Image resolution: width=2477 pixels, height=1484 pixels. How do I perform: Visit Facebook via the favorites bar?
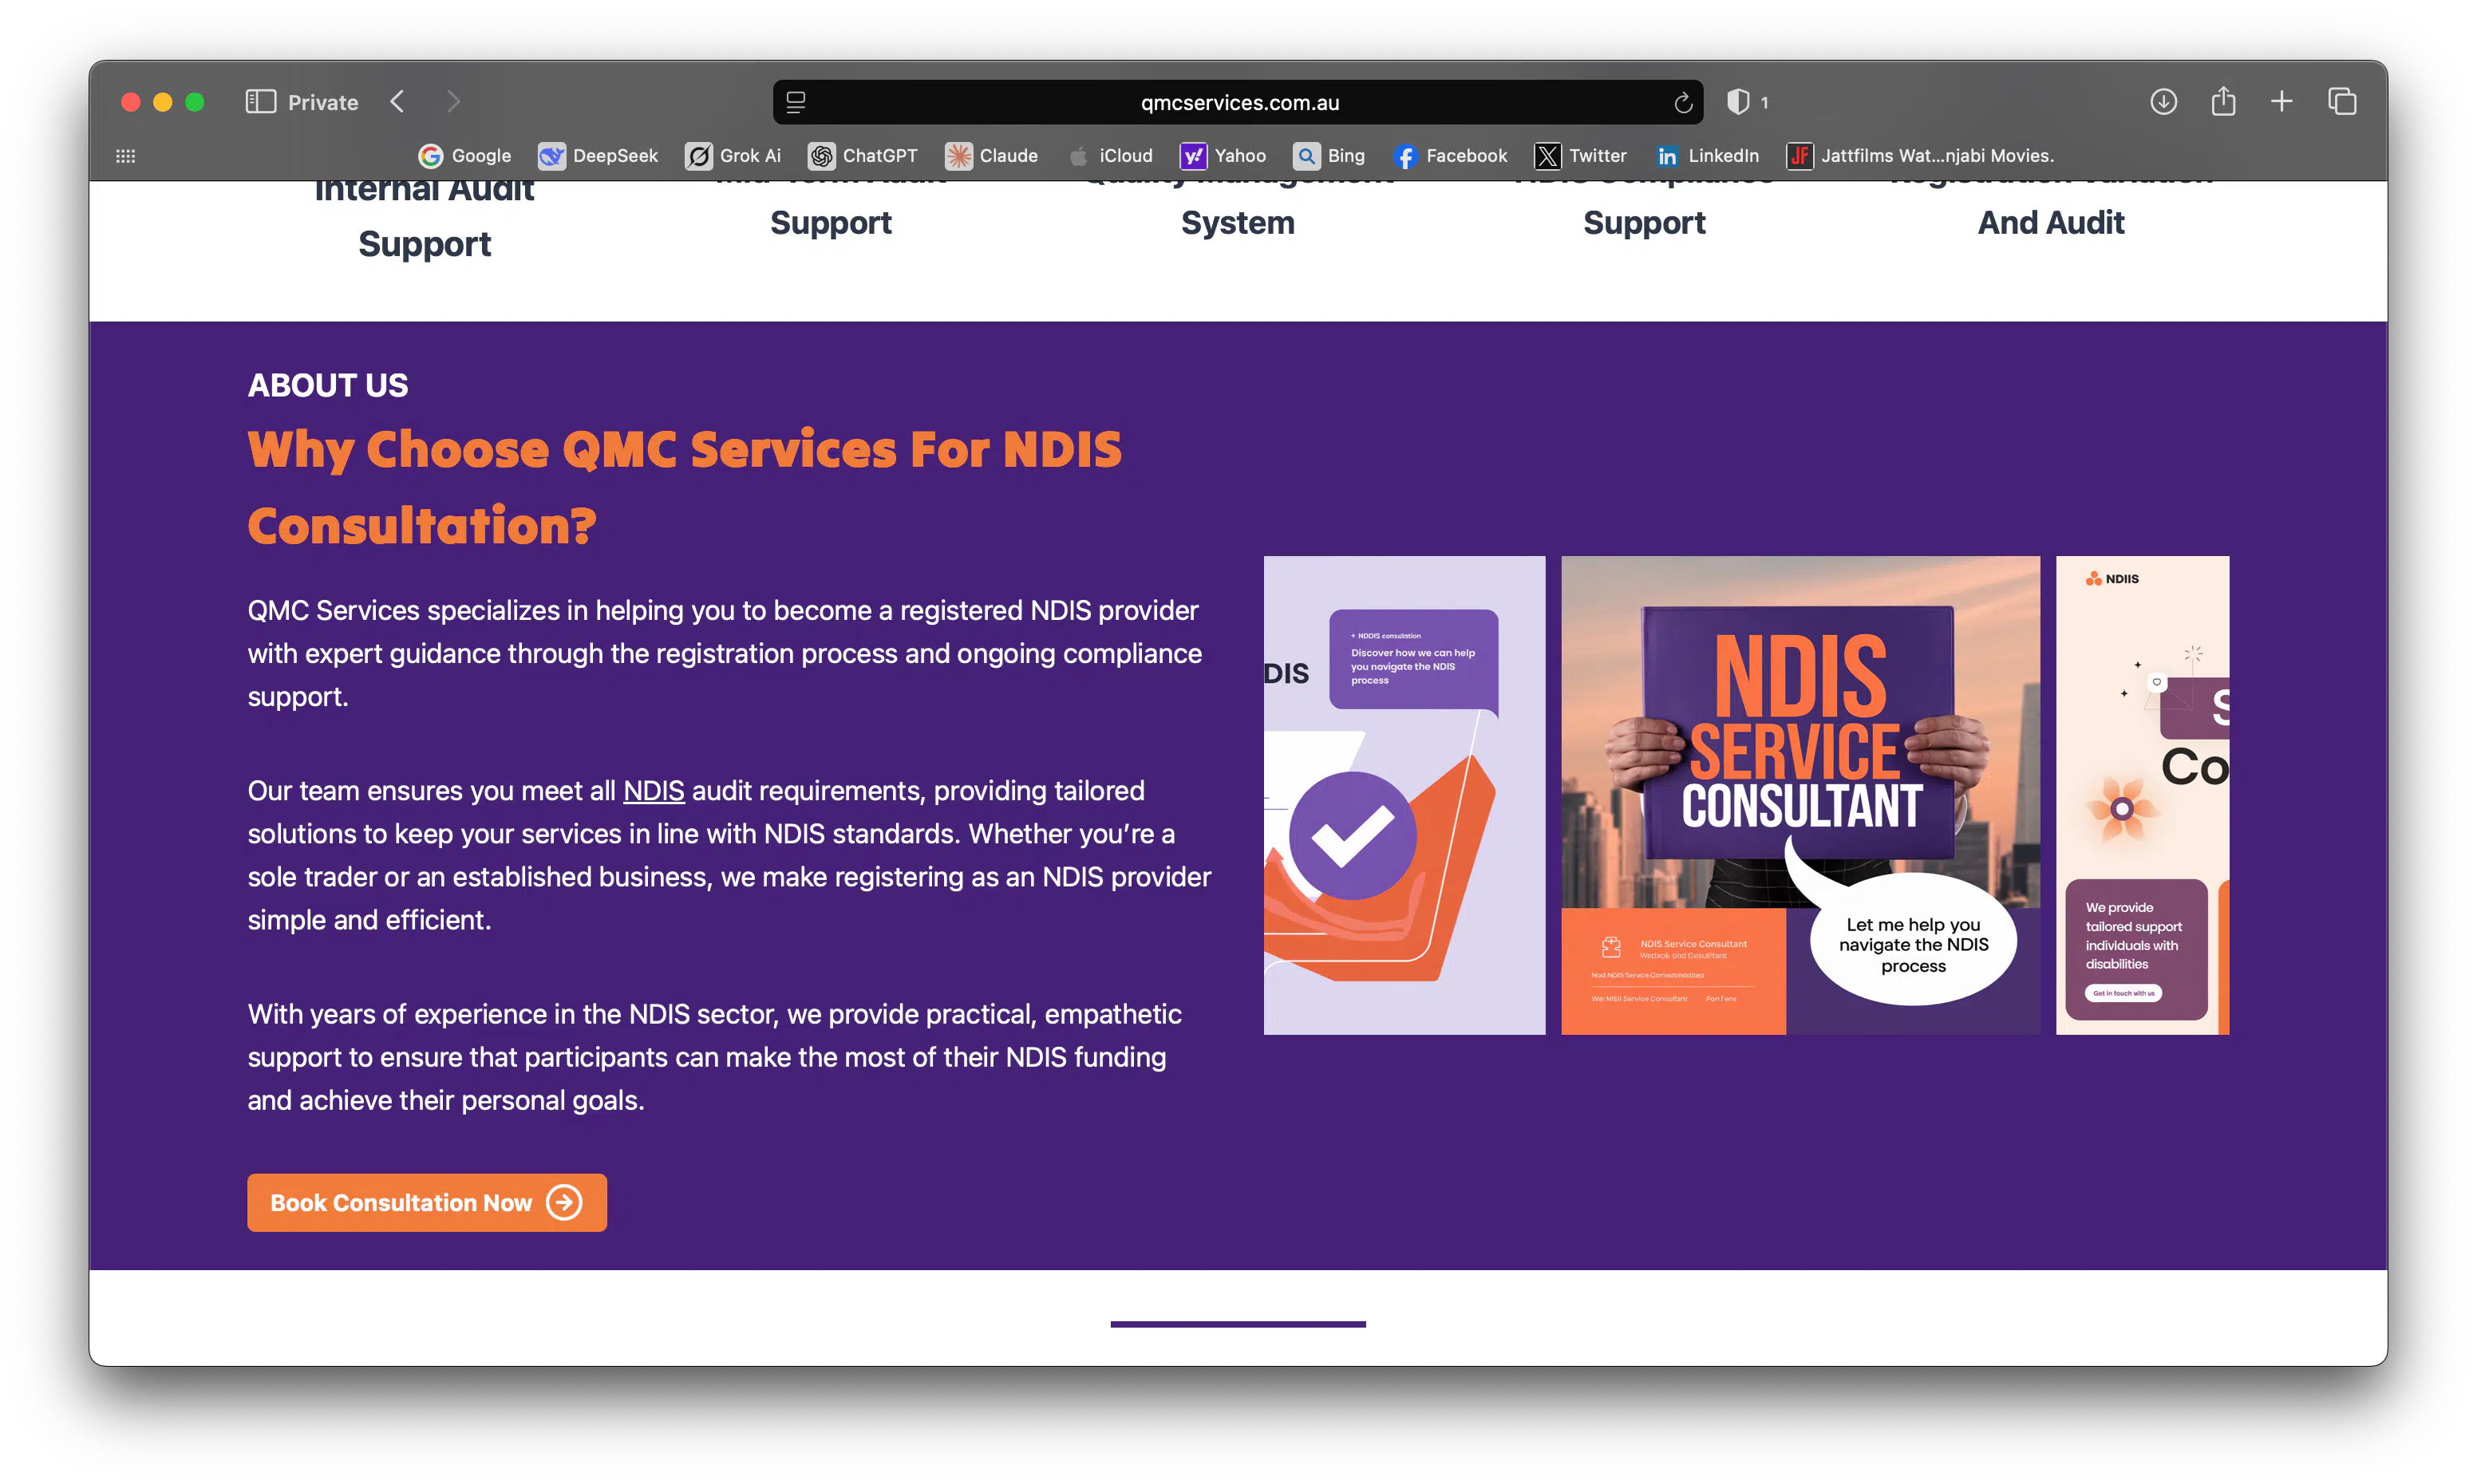click(x=1449, y=156)
